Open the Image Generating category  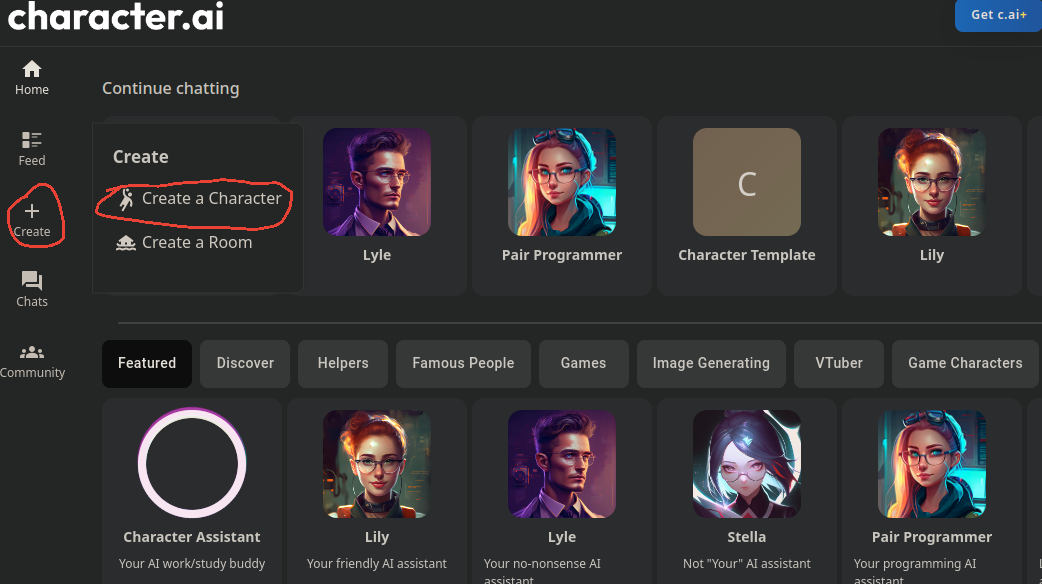[711, 363]
